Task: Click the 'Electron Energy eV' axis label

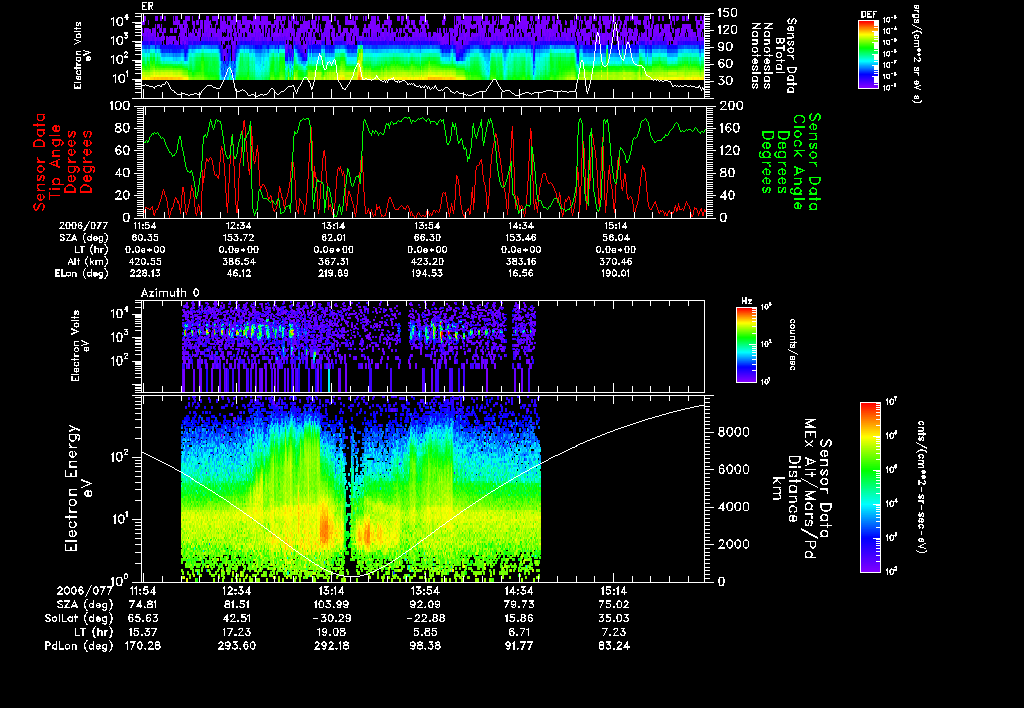Action: [x=78, y=489]
